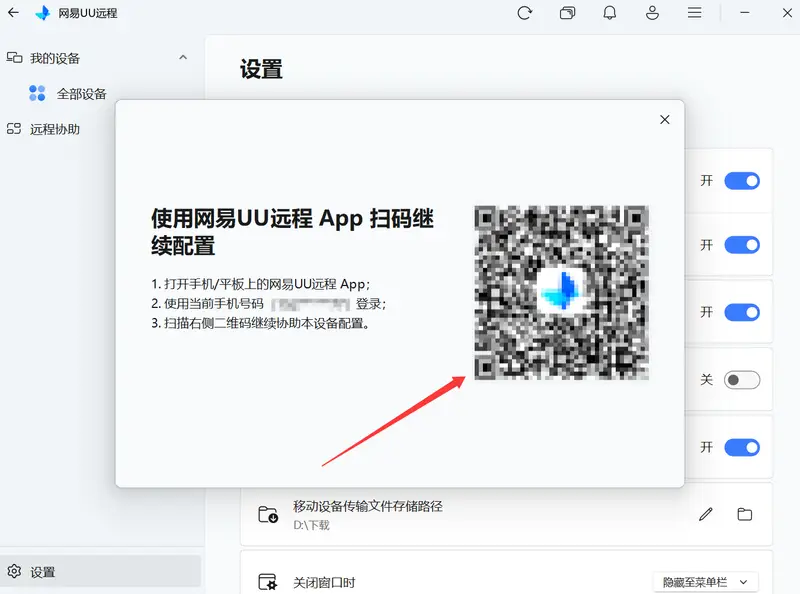Image resolution: width=800 pixels, height=594 pixels.
Task: Open the multi-window icon in title bar
Action: point(567,13)
